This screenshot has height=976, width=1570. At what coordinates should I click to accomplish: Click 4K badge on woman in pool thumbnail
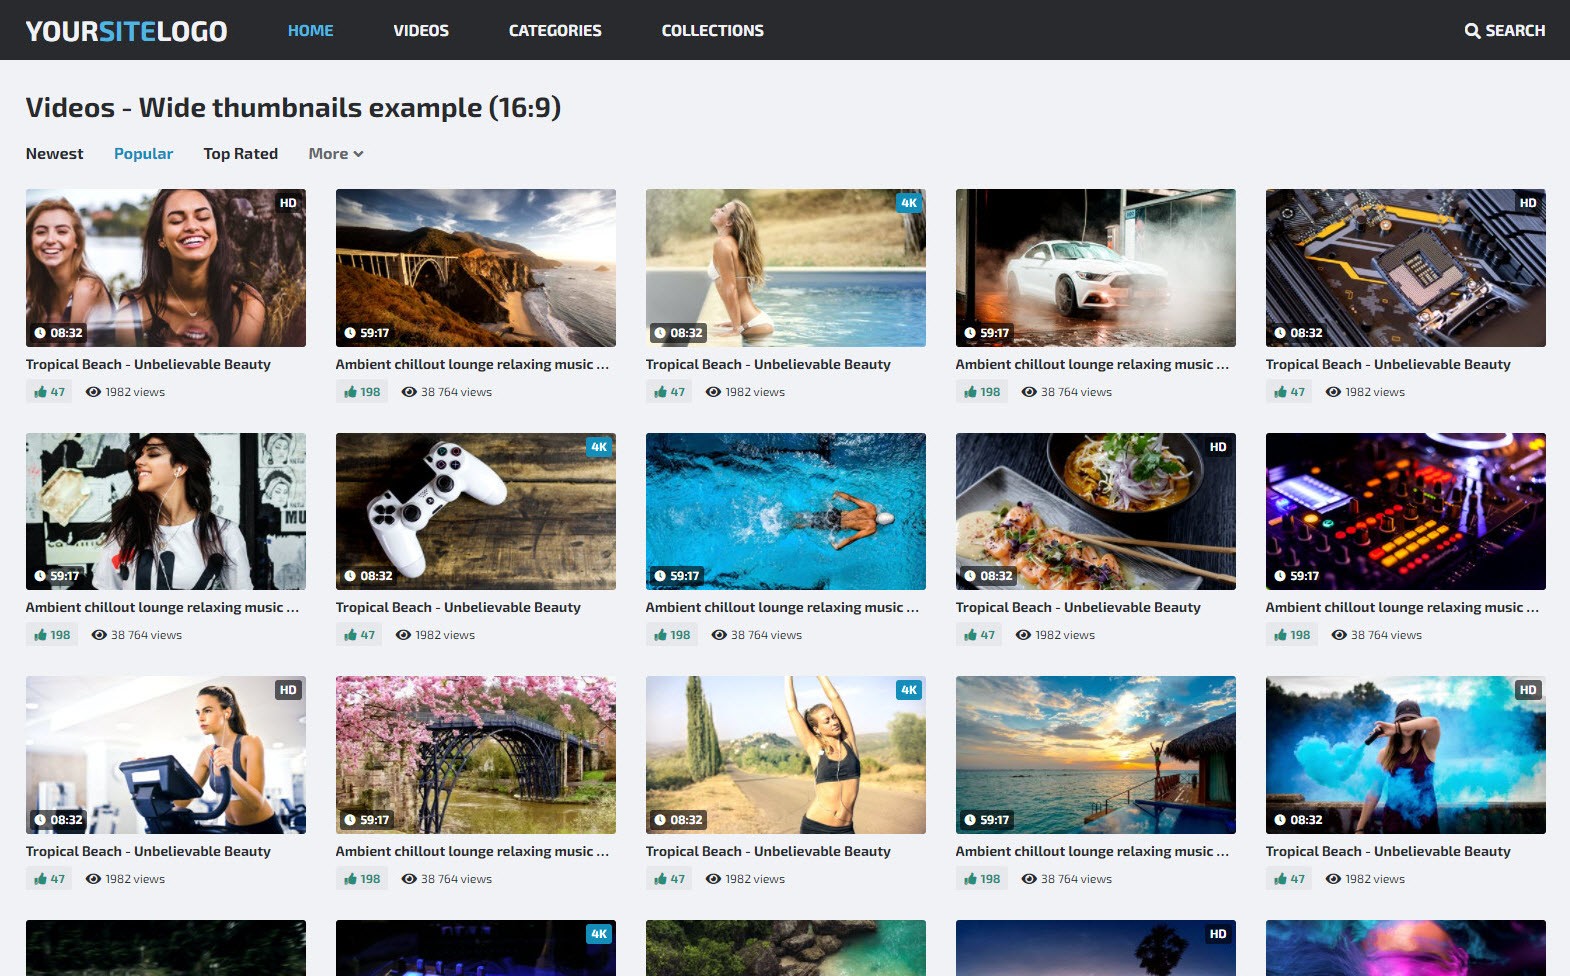coord(908,203)
